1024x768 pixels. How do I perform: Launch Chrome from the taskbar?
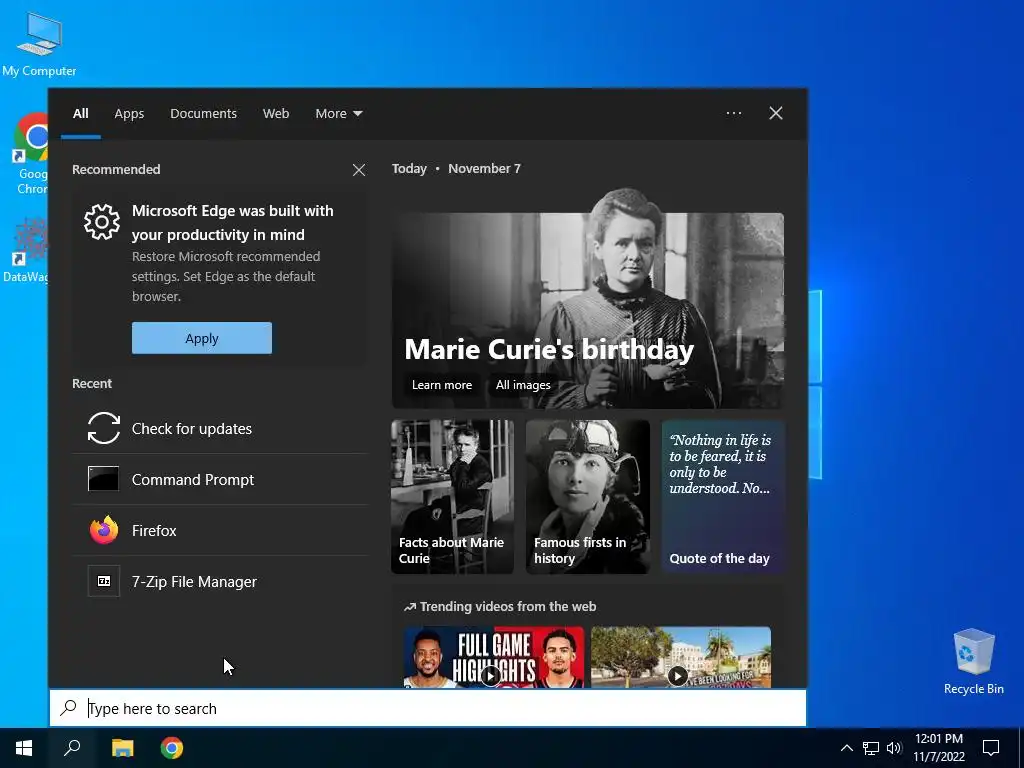pyautogui.click(x=172, y=748)
